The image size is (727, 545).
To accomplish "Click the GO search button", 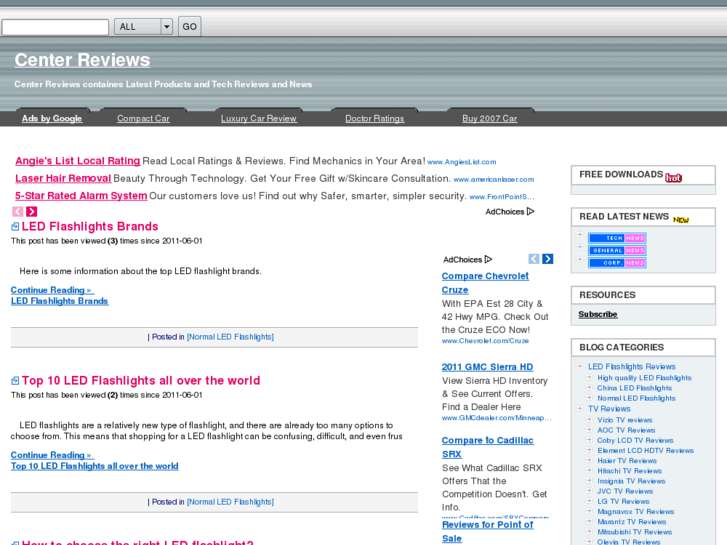I will [x=190, y=27].
